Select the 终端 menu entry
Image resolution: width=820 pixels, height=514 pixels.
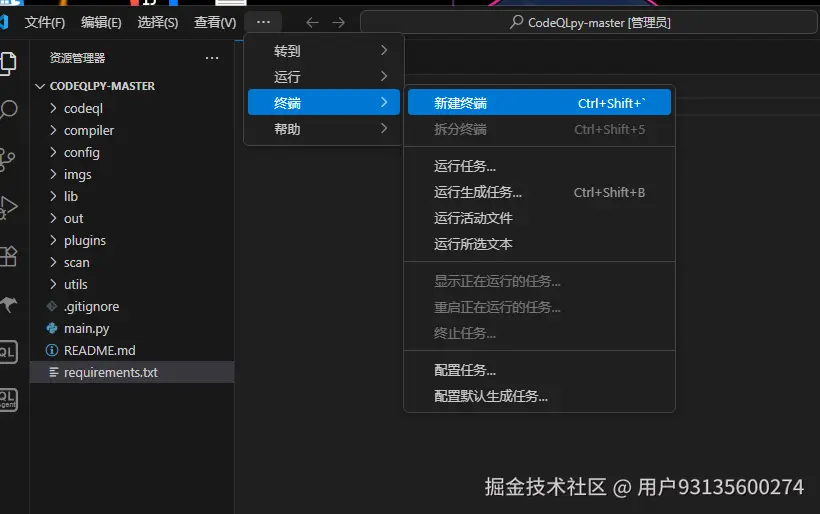(x=324, y=102)
